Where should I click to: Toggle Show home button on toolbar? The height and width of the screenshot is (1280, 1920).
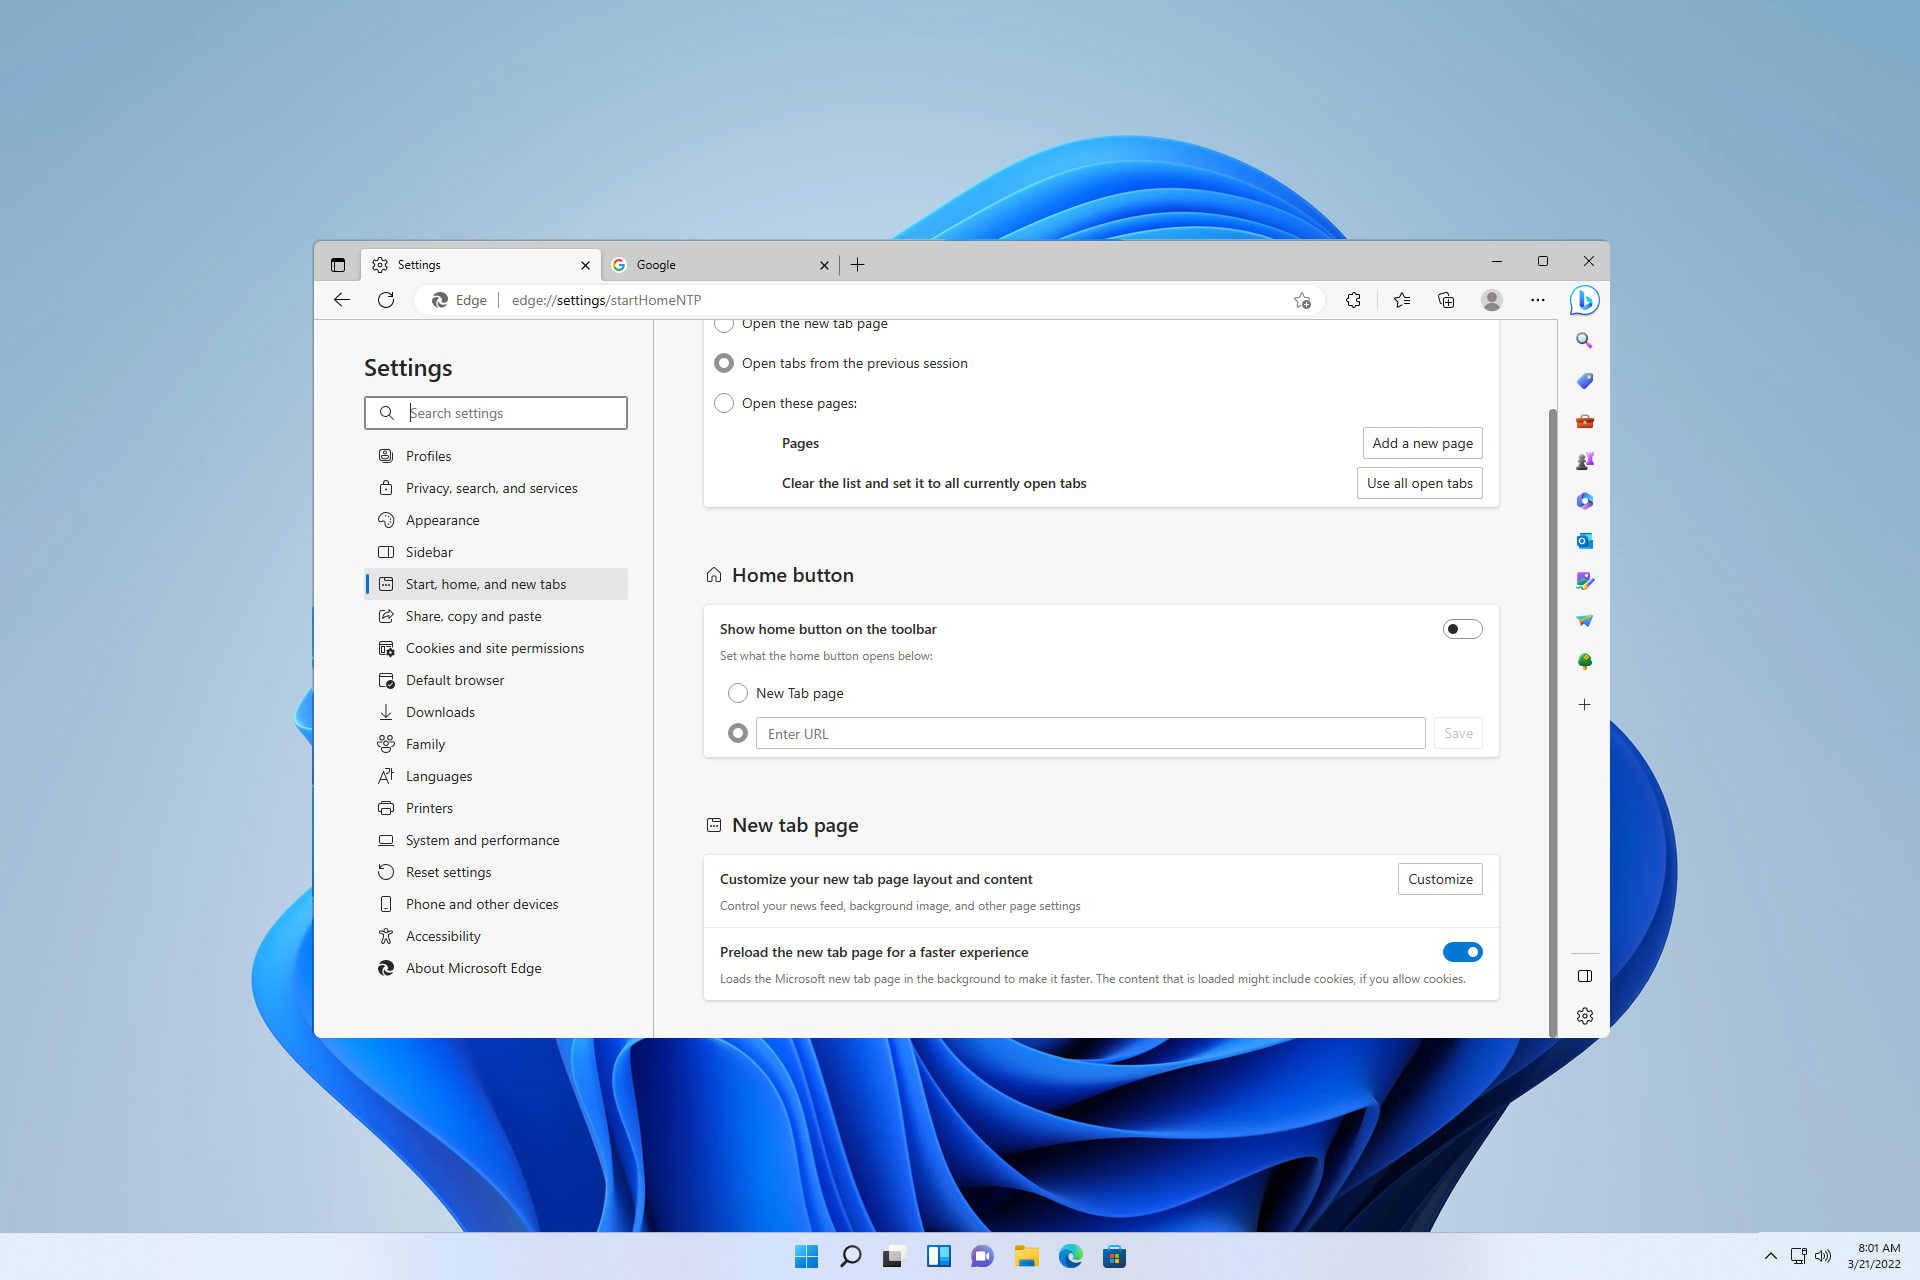pos(1461,629)
